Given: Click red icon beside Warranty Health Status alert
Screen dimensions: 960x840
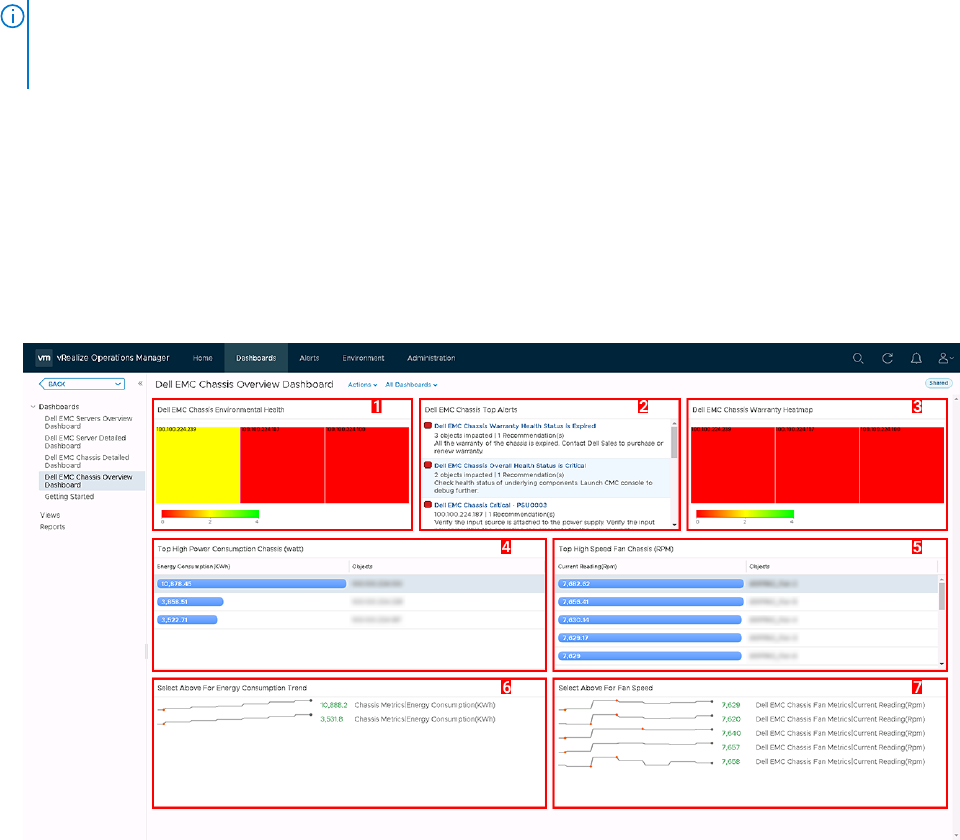Looking at the screenshot, I should [428, 426].
